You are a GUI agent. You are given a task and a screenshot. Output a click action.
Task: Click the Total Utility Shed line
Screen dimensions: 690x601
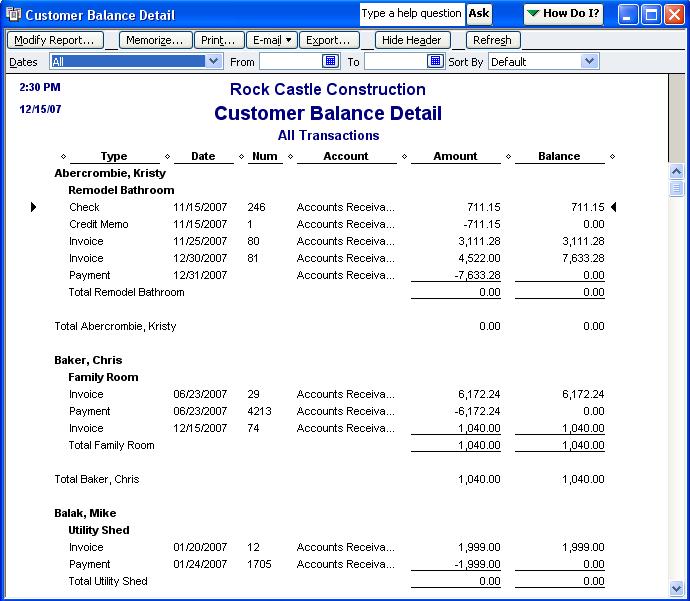[337, 582]
